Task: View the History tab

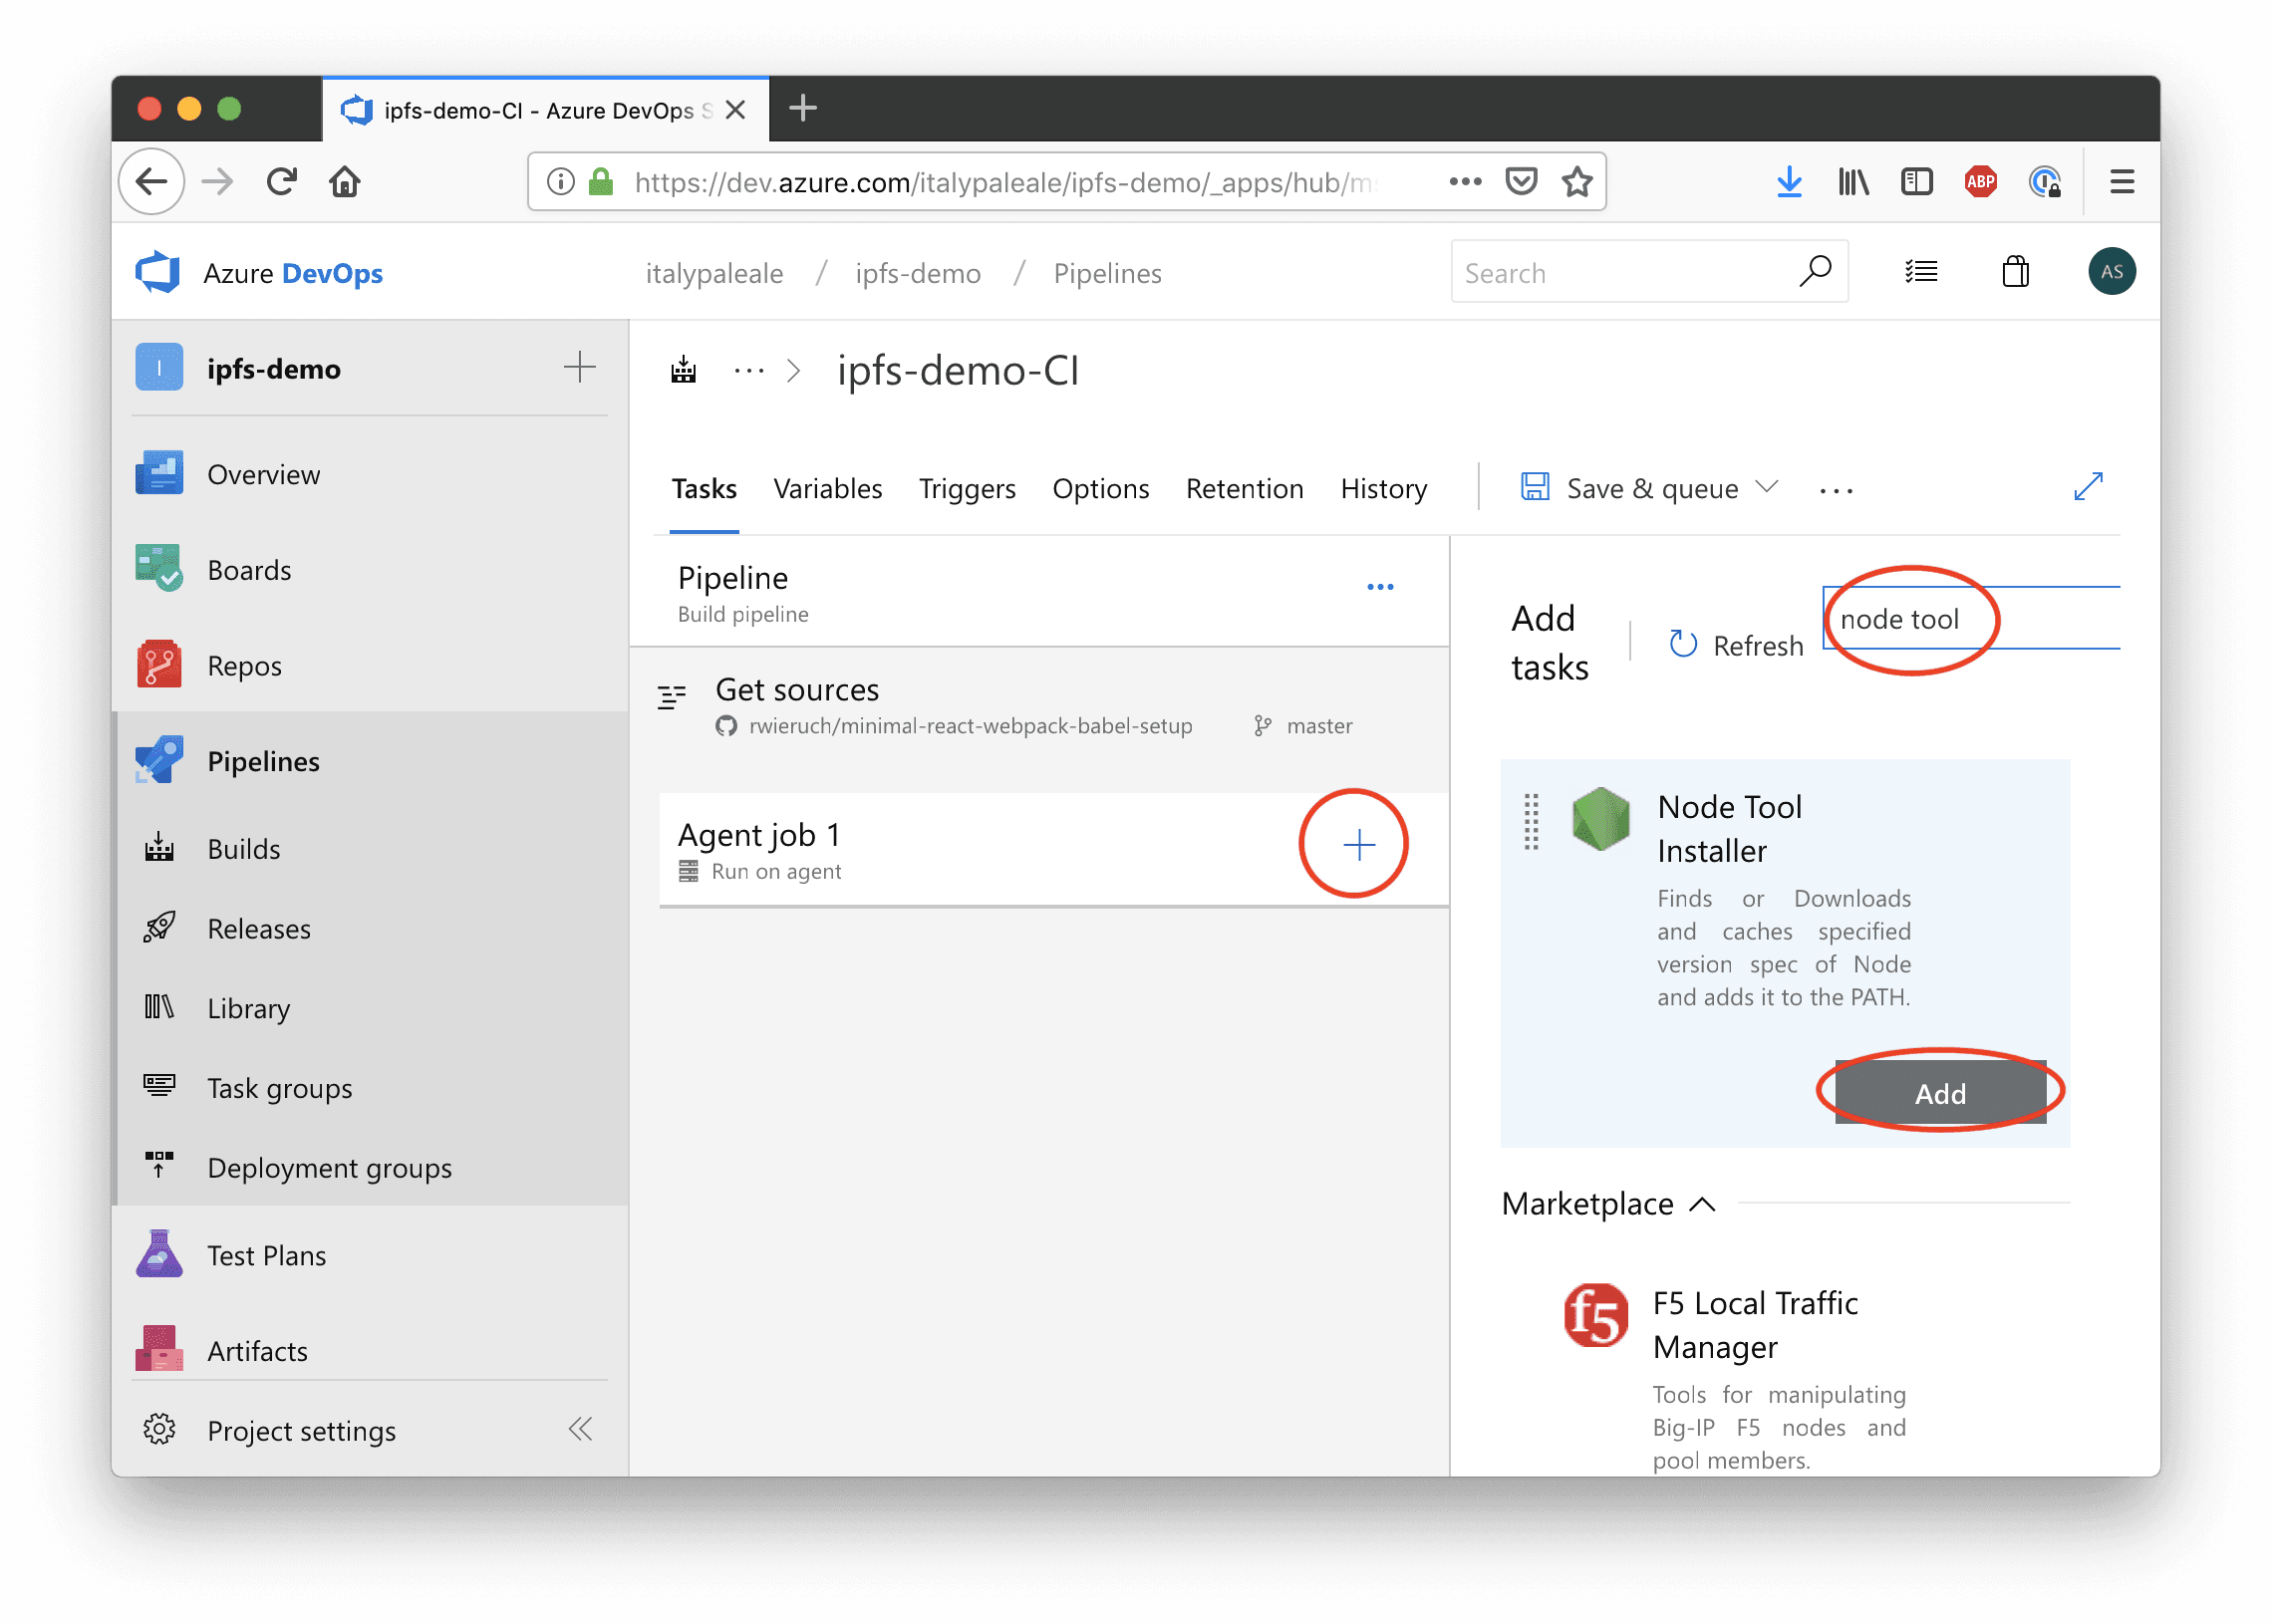Action: point(1383,489)
